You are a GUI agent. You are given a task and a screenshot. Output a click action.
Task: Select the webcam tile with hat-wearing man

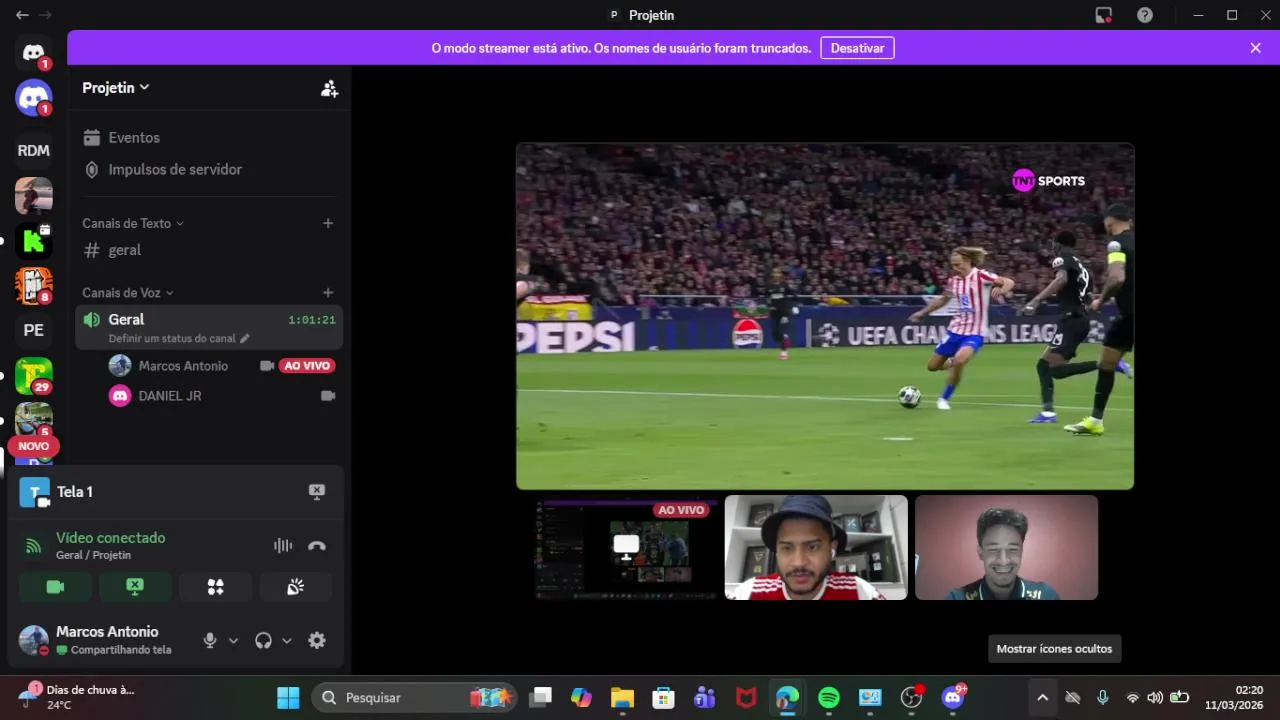tap(816, 548)
